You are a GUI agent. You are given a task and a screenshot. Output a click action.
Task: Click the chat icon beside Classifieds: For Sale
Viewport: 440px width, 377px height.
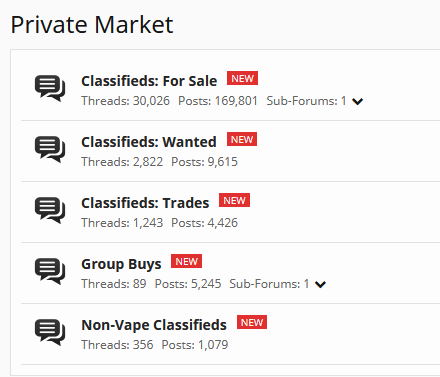50,88
